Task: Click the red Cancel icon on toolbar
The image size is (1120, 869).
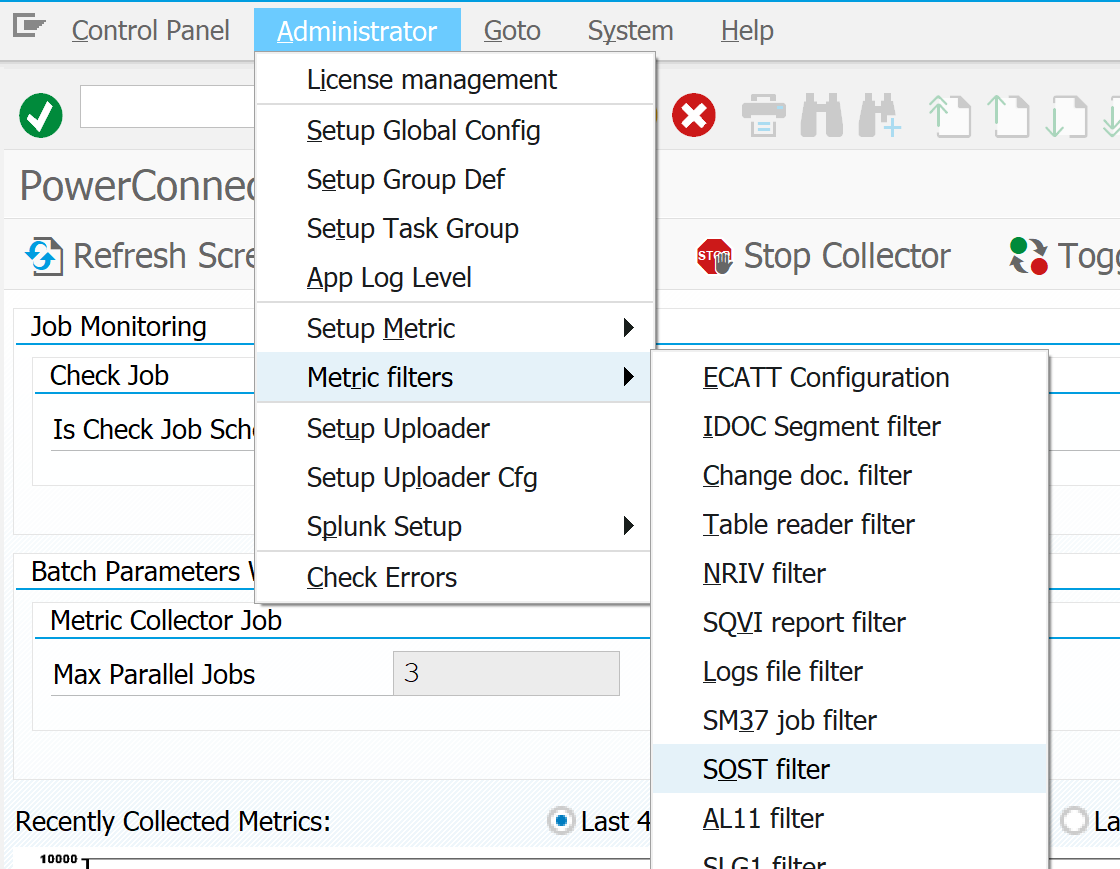Action: 693,115
